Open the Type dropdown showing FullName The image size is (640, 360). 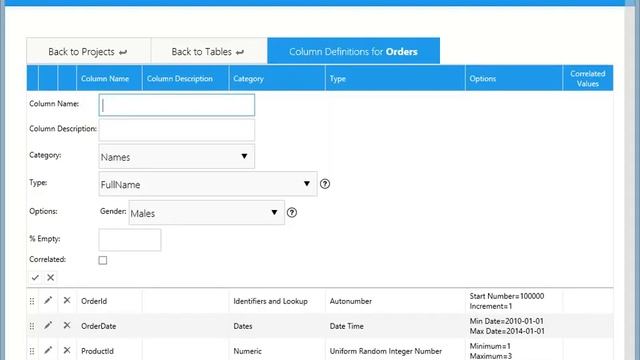click(208, 184)
